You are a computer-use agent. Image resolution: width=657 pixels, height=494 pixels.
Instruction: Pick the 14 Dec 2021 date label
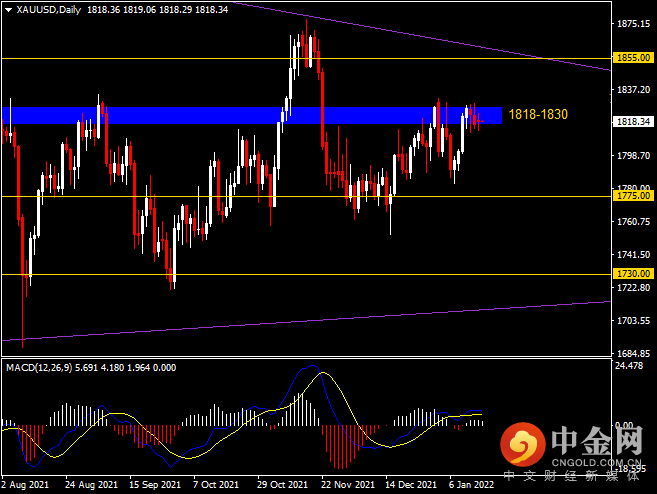click(x=411, y=485)
